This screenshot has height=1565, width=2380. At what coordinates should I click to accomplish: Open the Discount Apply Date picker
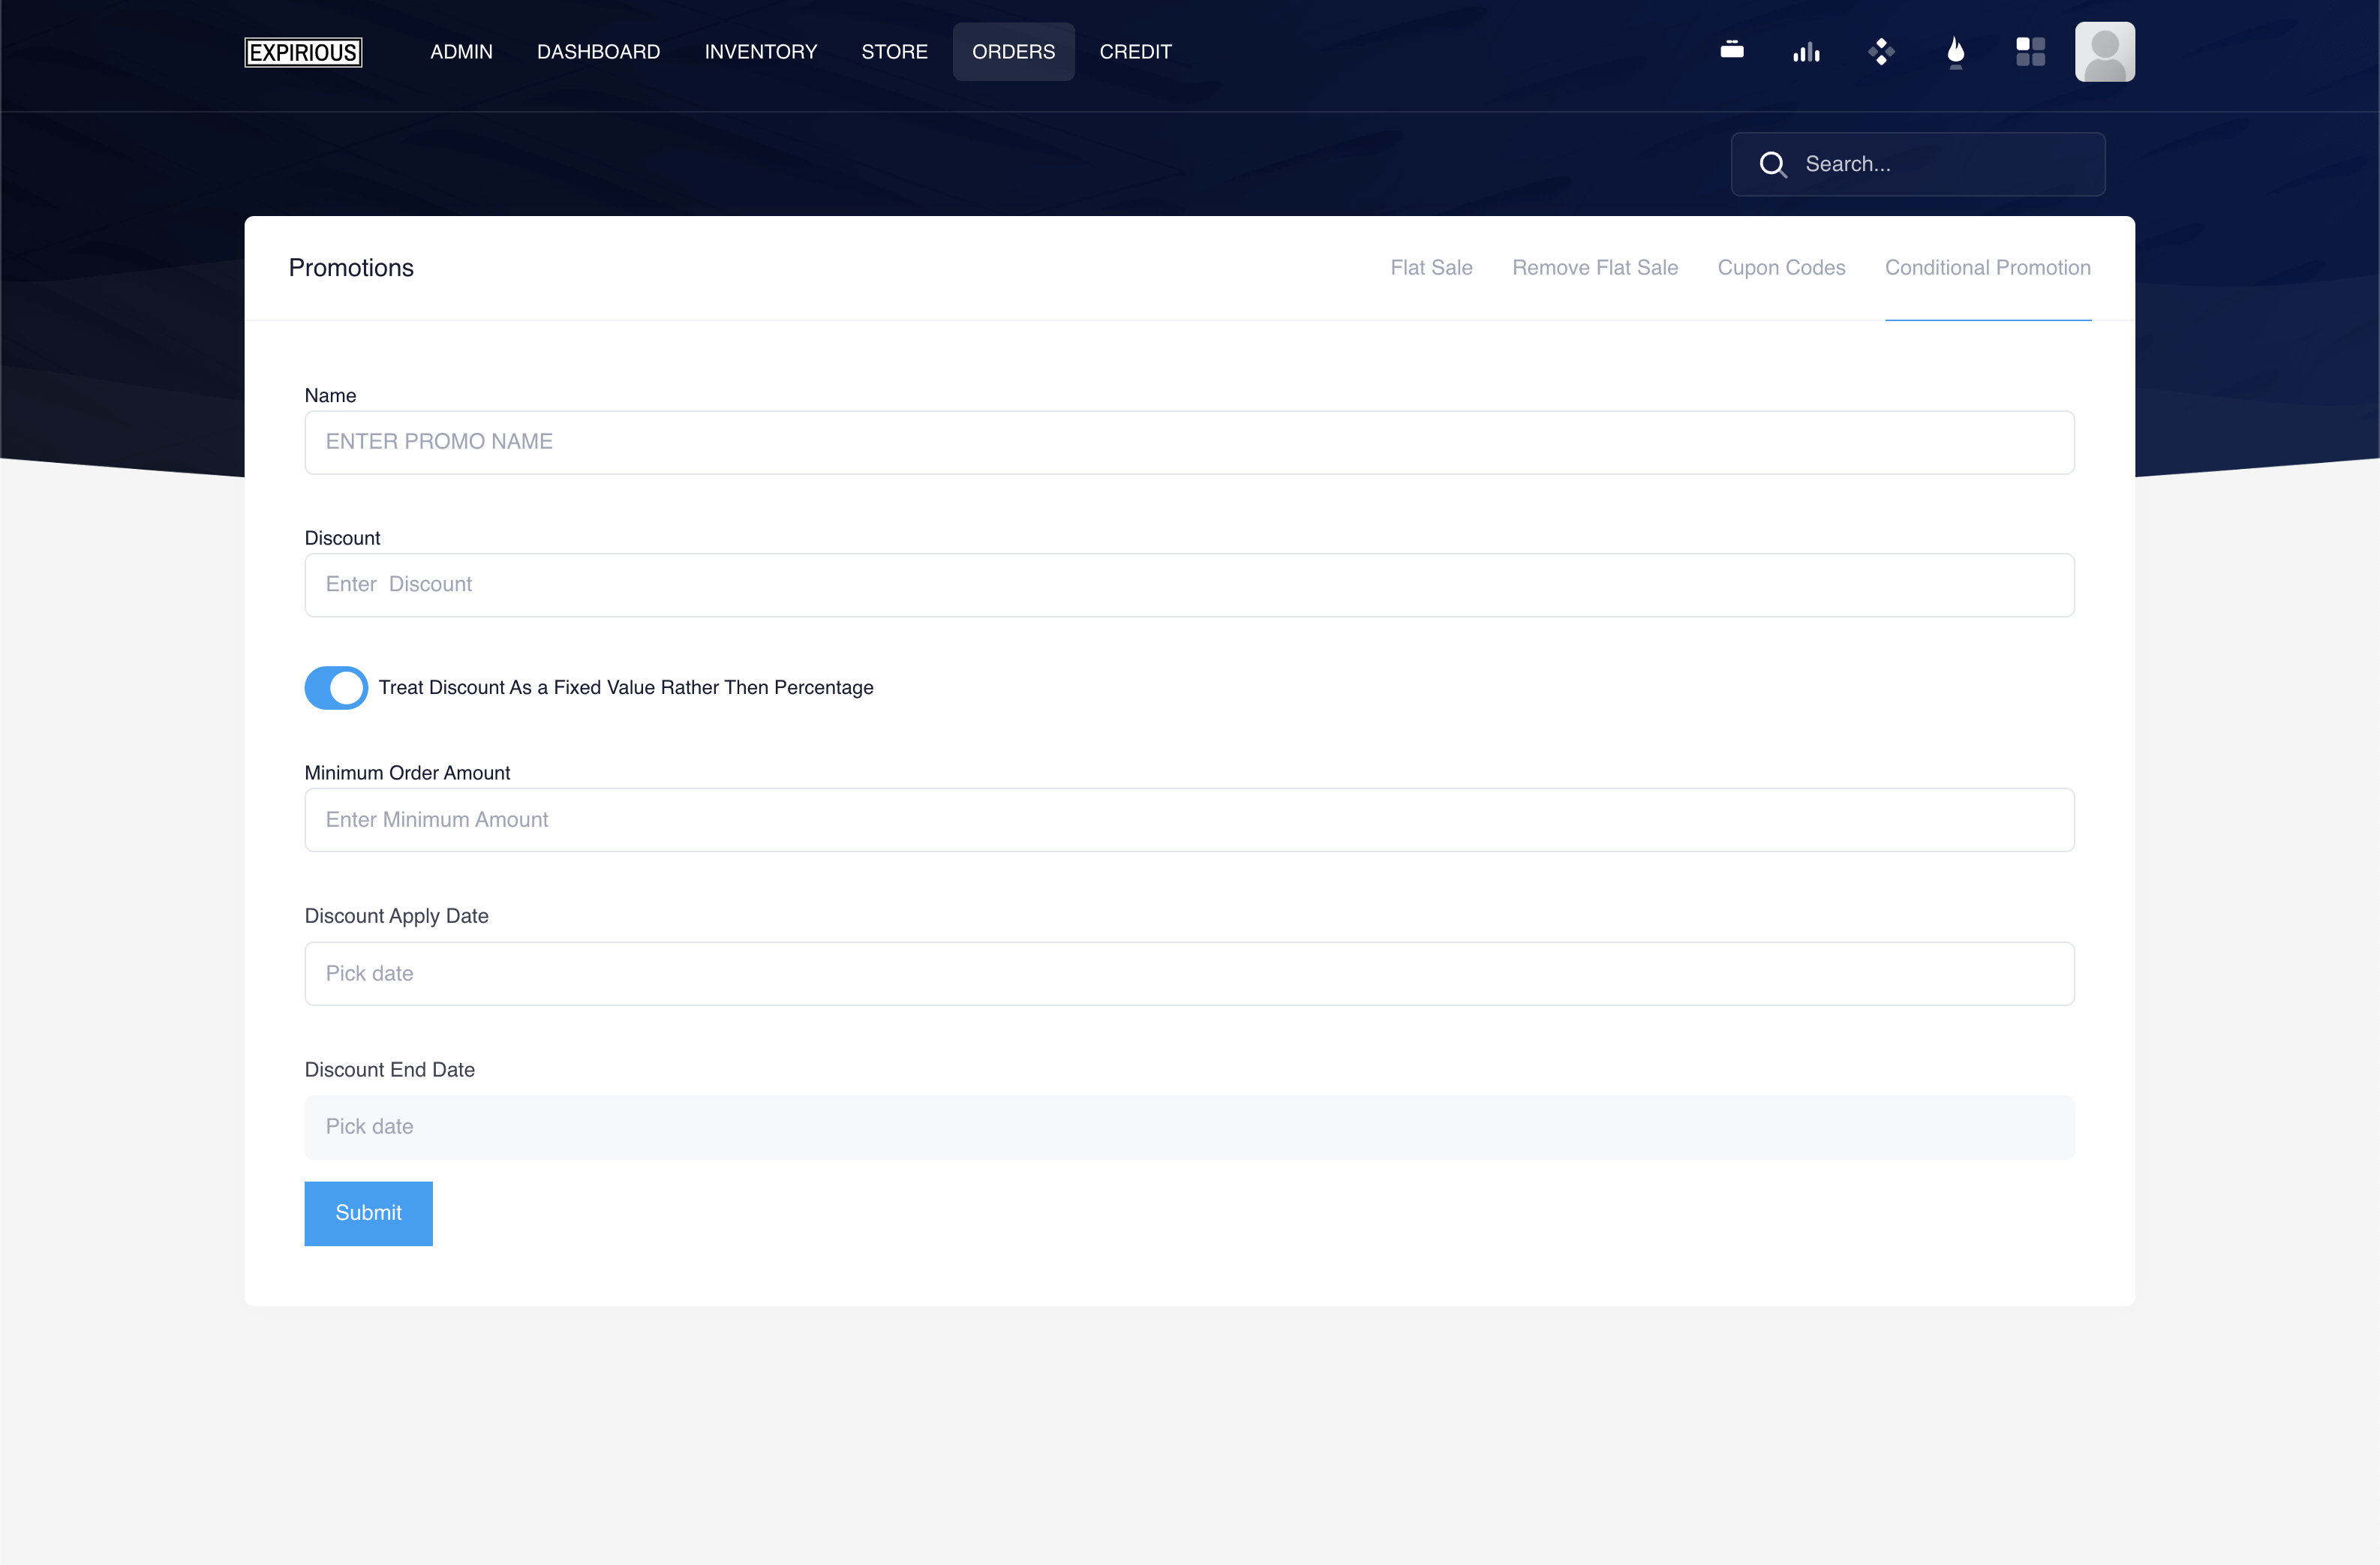[x=1189, y=974]
